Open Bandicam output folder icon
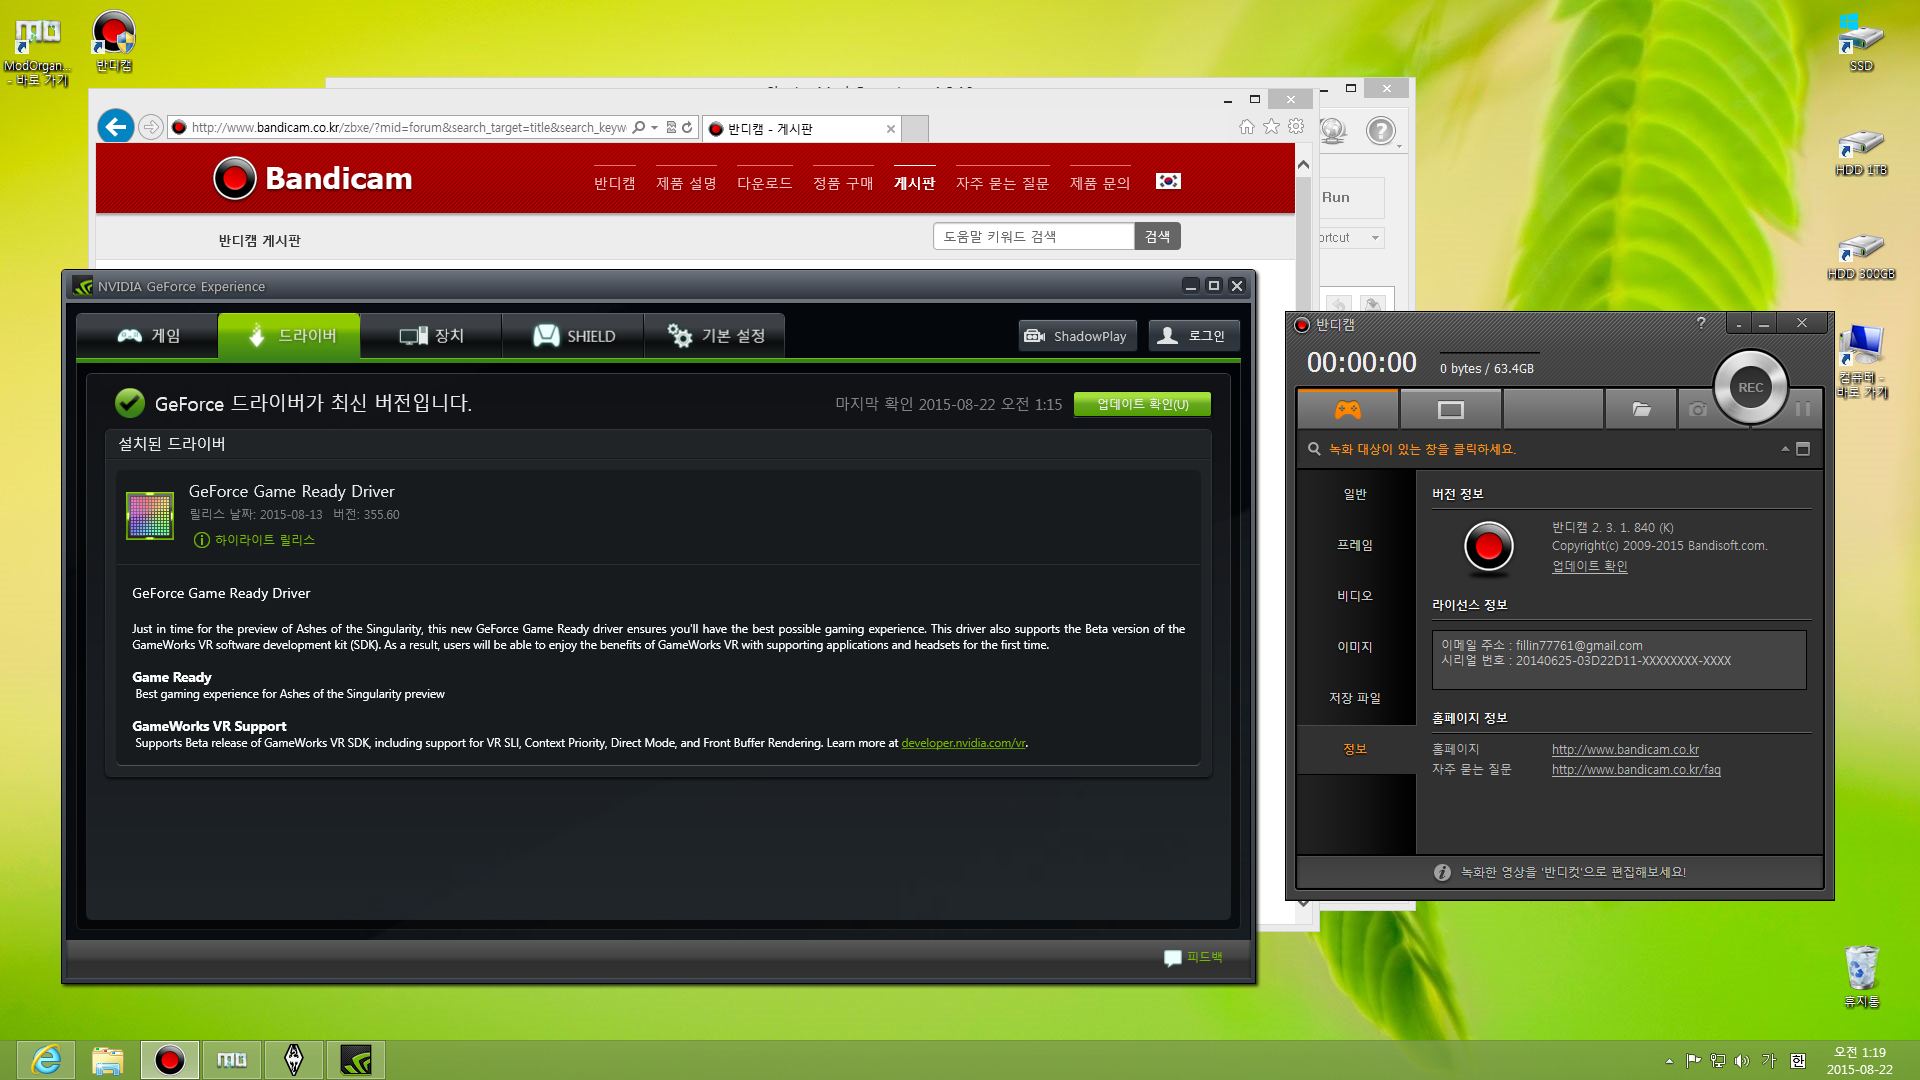1920x1080 pixels. pos(1641,409)
